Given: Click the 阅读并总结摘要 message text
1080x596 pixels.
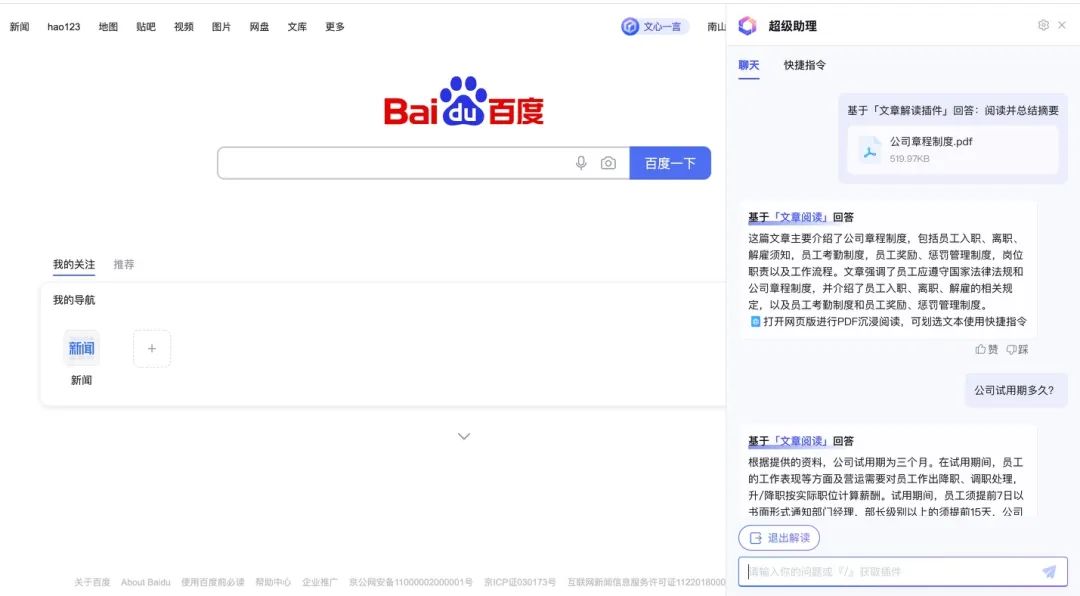Looking at the screenshot, I should 1021,110.
